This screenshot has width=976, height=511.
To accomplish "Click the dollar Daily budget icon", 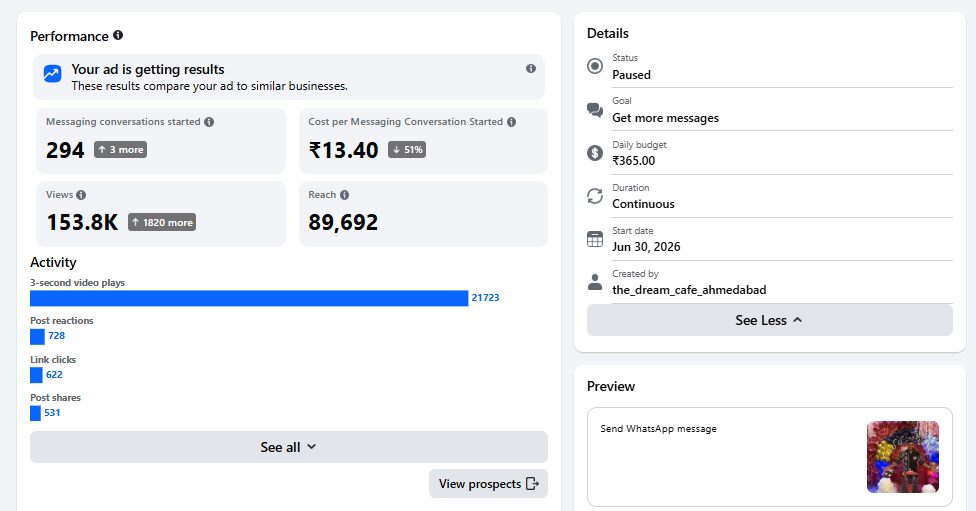I will [x=595, y=152].
